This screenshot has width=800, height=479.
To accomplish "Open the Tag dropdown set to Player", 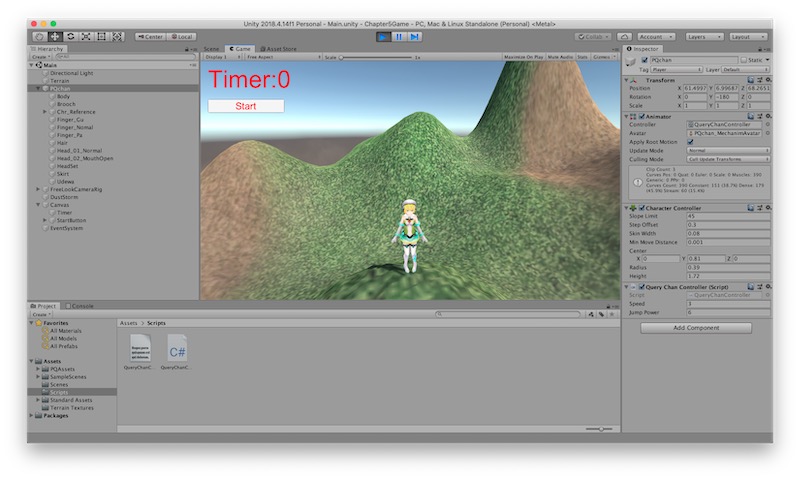I will point(677,69).
